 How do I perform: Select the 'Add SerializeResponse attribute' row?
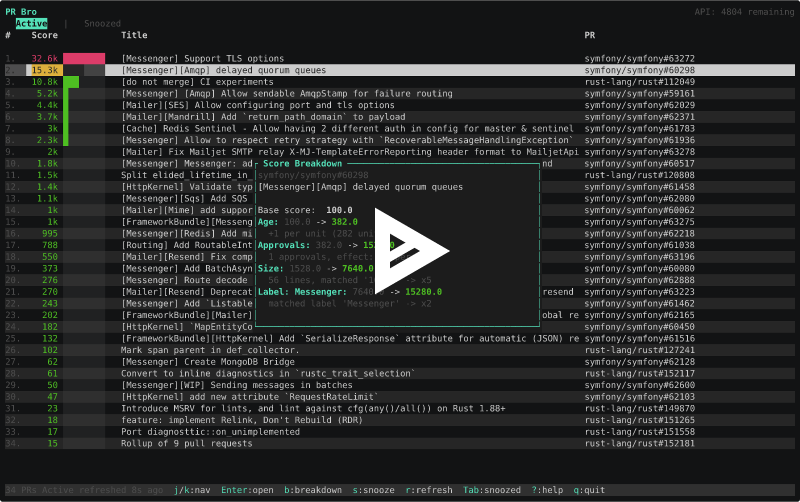point(400,339)
